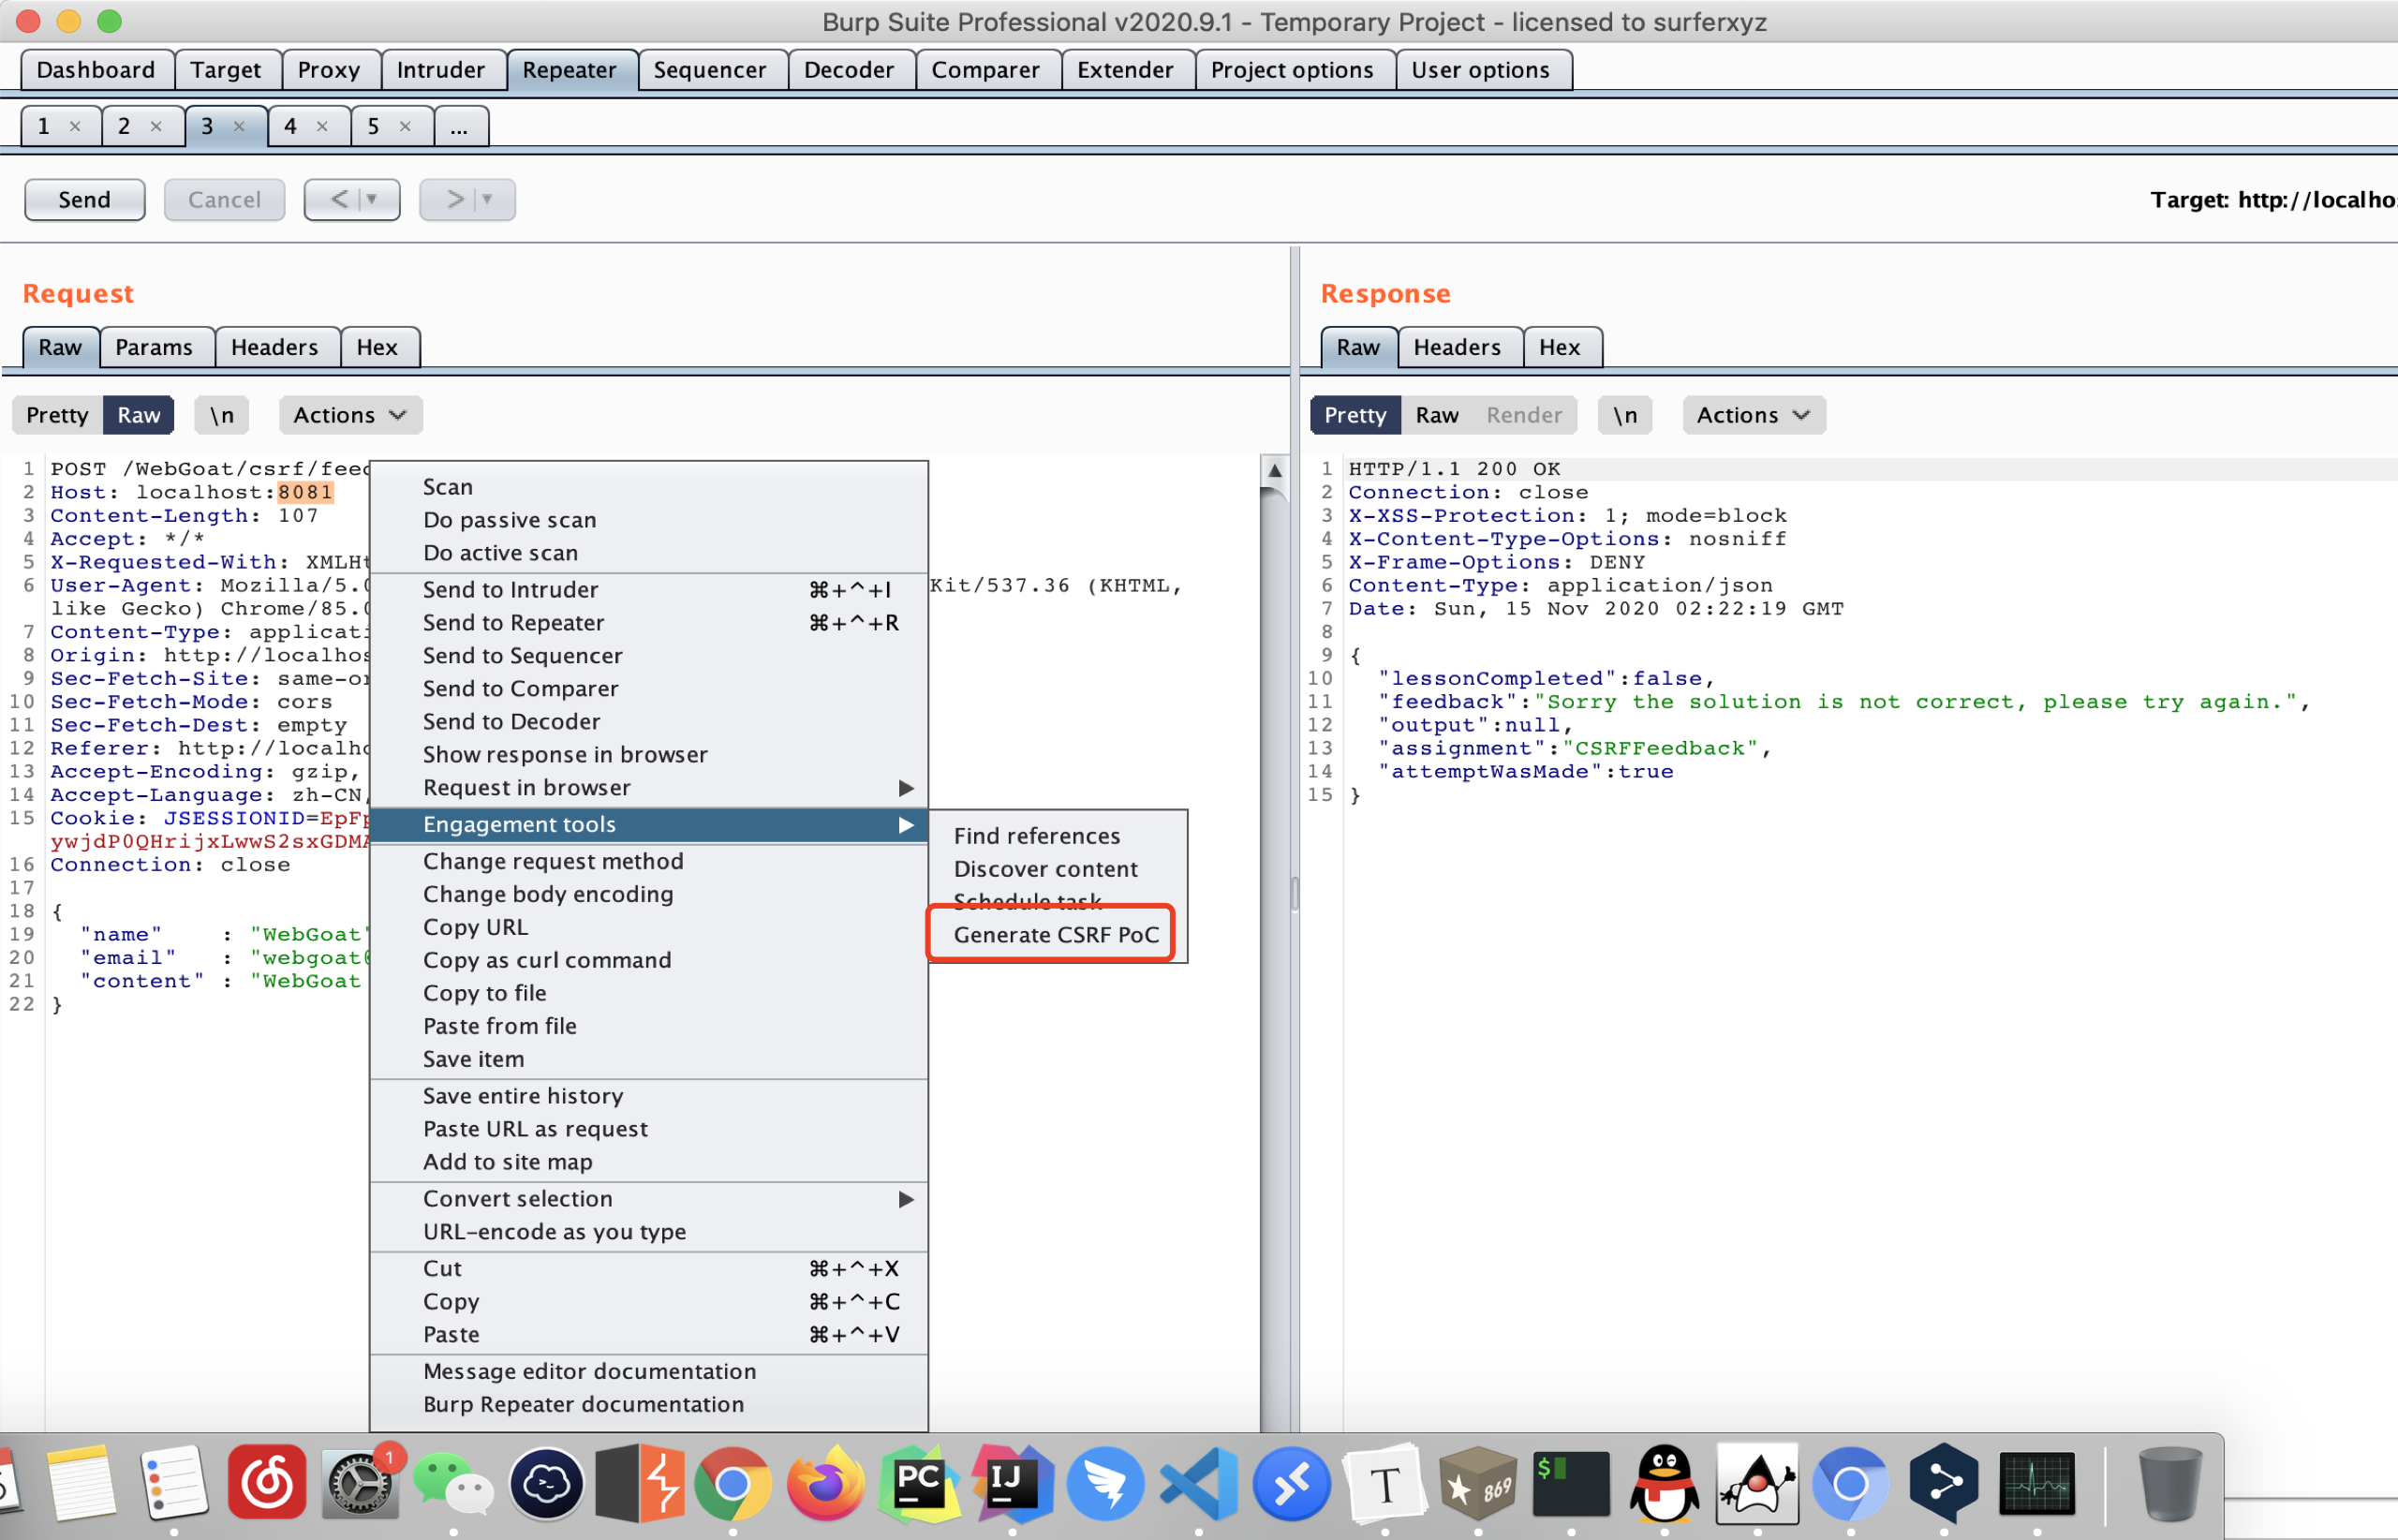This screenshot has width=2398, height=1540.
Task: Click the Send button
Action: coord(84,200)
